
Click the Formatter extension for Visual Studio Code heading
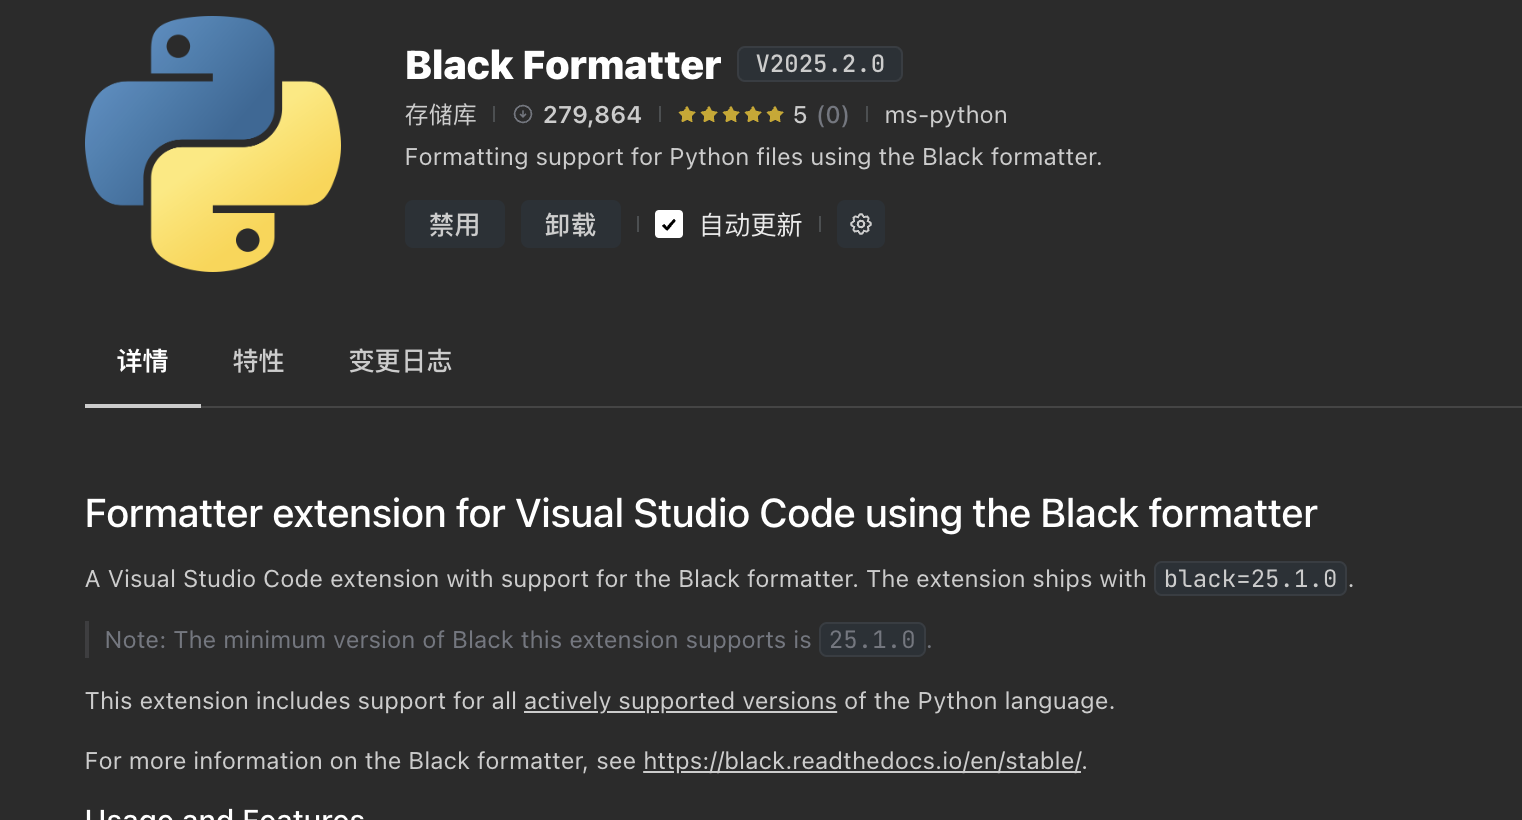(x=701, y=513)
